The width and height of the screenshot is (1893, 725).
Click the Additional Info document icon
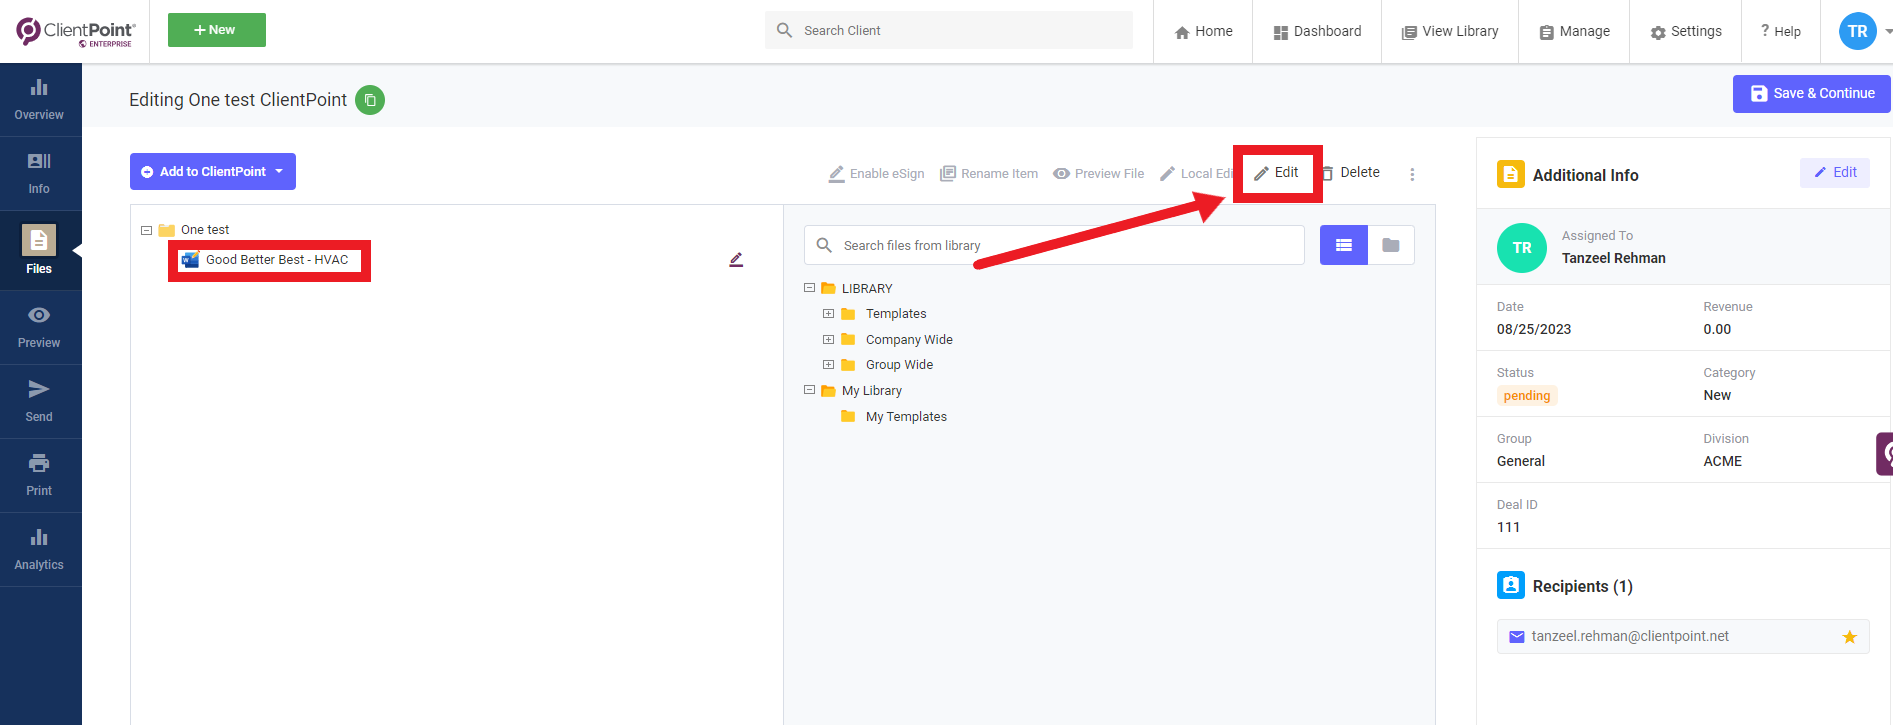(1511, 174)
